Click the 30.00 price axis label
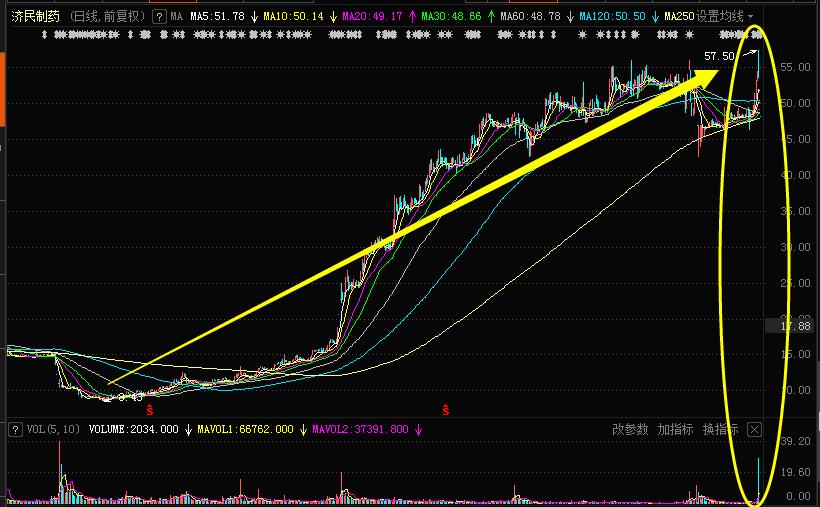The width and height of the screenshot is (820, 507). point(795,247)
